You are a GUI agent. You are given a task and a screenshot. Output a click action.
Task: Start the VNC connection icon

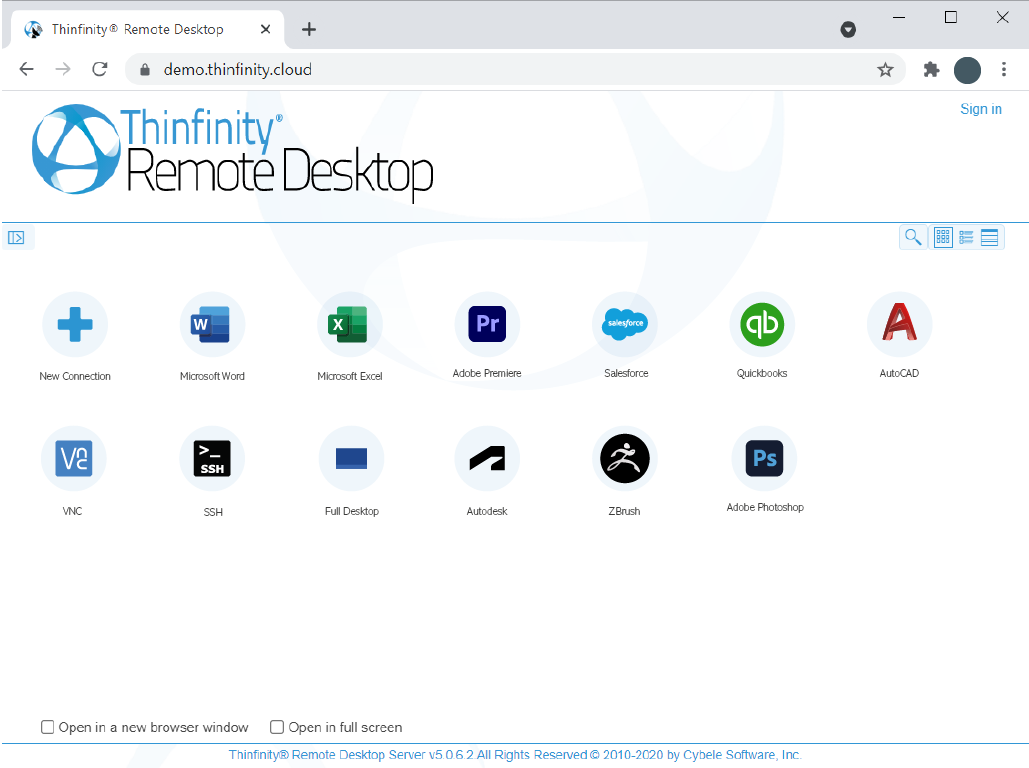tap(74, 458)
